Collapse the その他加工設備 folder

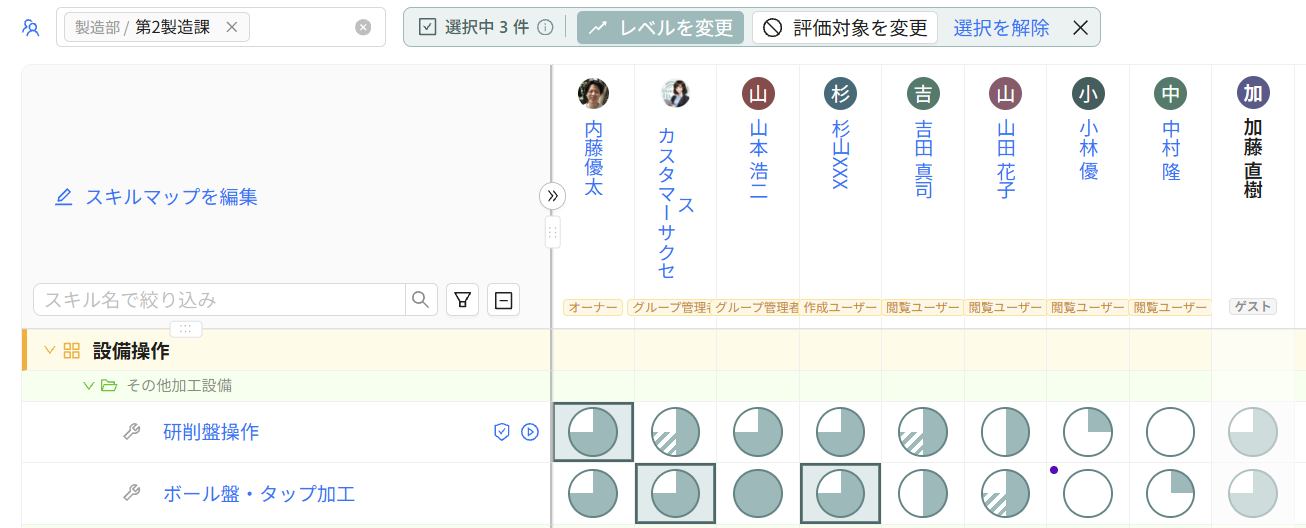[x=88, y=386]
